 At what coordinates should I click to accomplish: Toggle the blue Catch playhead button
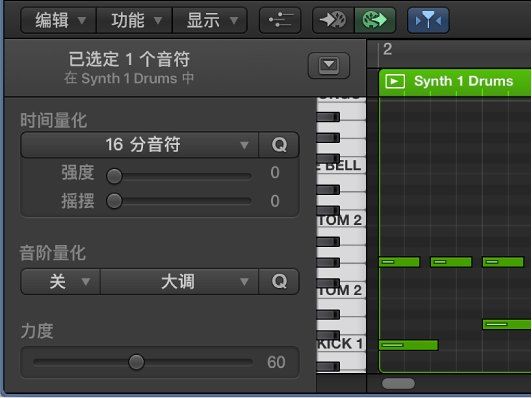click(x=428, y=20)
